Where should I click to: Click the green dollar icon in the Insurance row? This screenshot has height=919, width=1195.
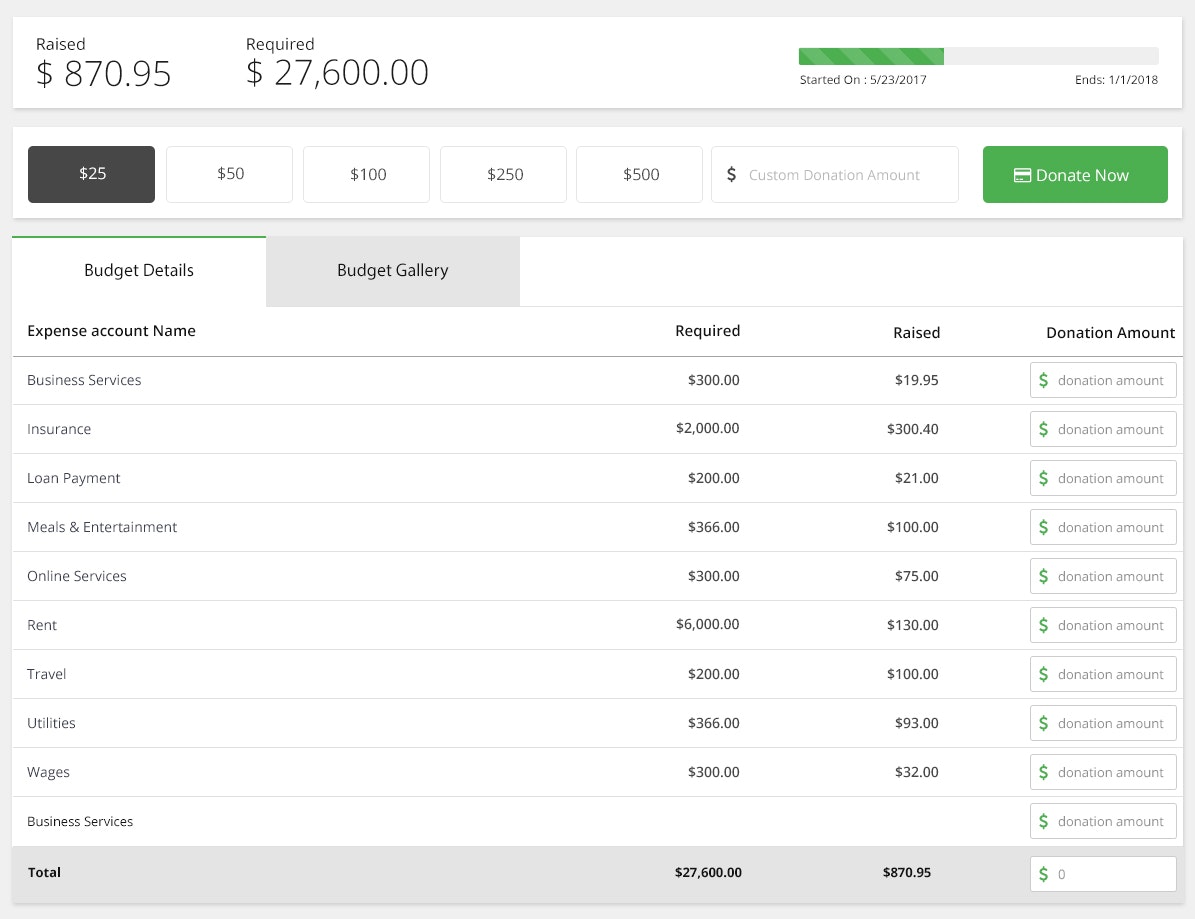coord(1043,429)
